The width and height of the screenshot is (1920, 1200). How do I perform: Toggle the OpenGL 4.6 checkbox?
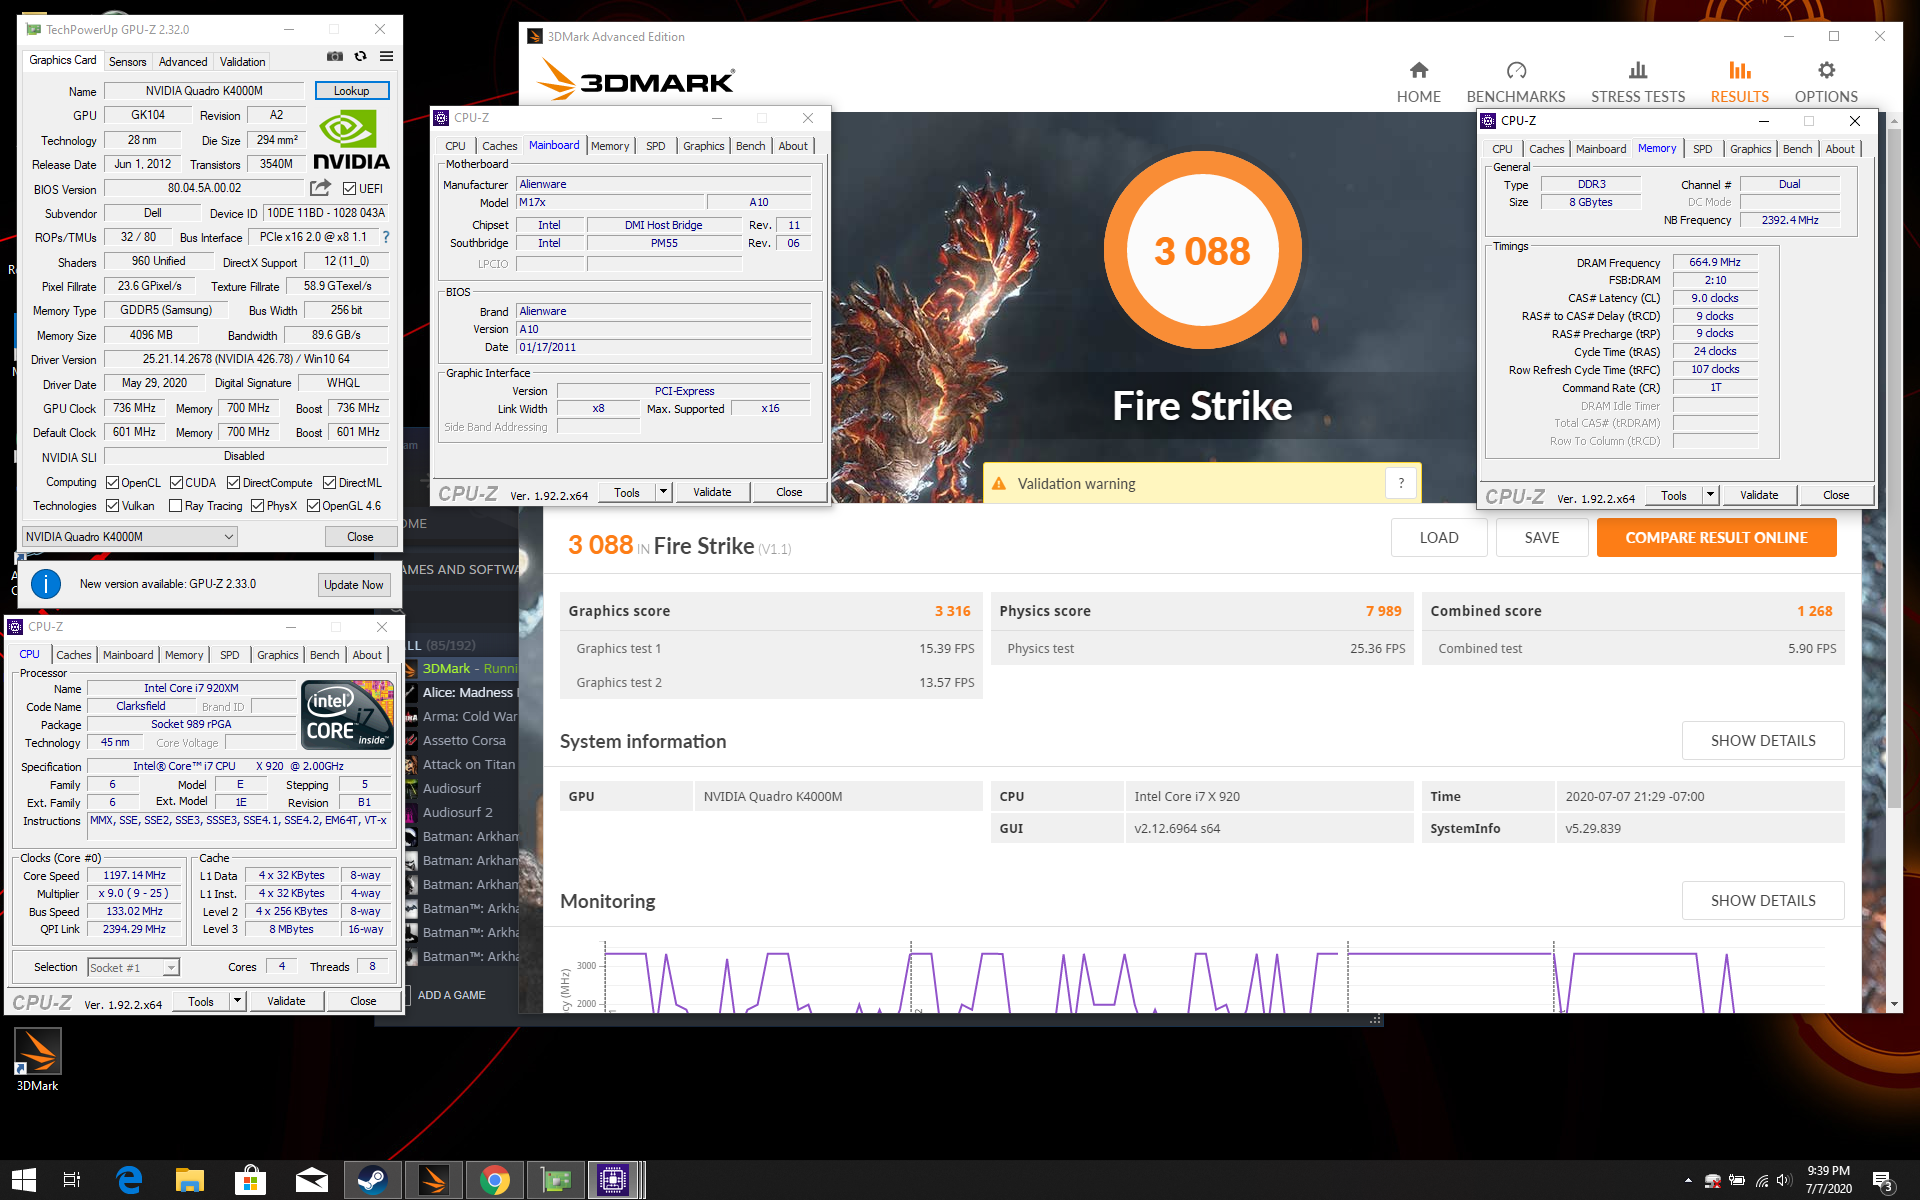coord(313,506)
